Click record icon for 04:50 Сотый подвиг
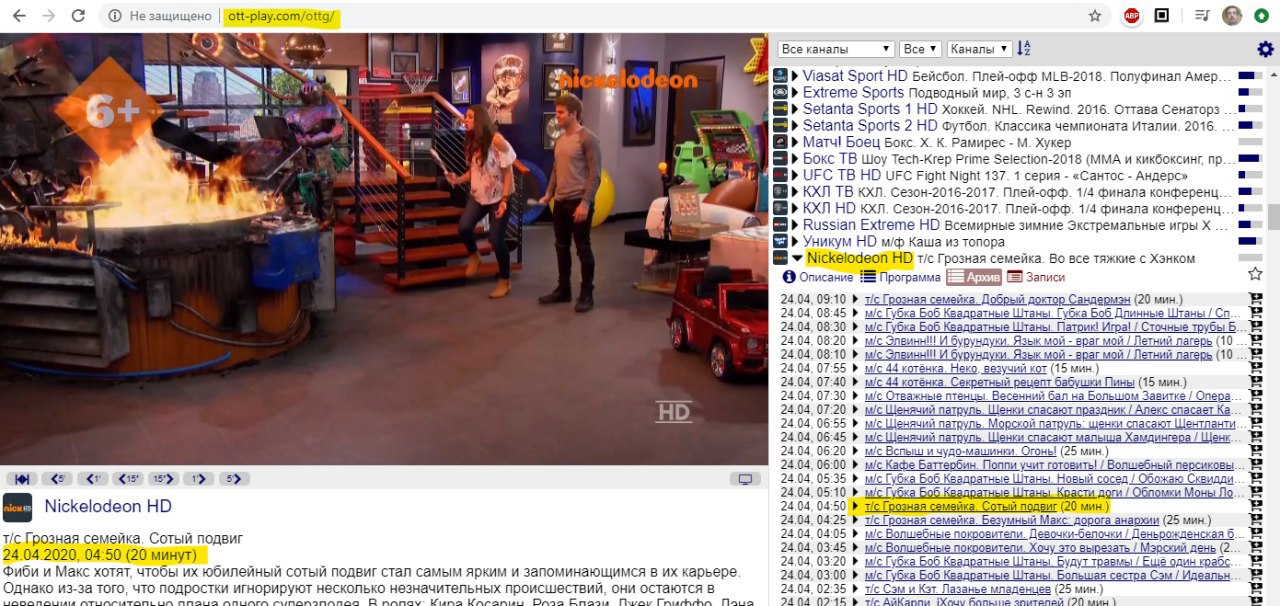The height and width of the screenshot is (606, 1280). (1256, 507)
